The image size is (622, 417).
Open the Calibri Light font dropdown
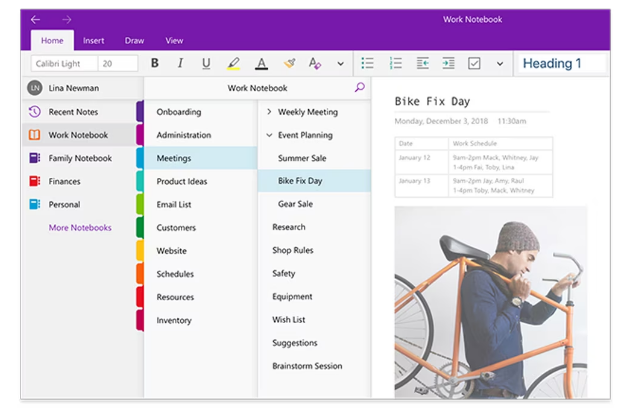click(64, 63)
